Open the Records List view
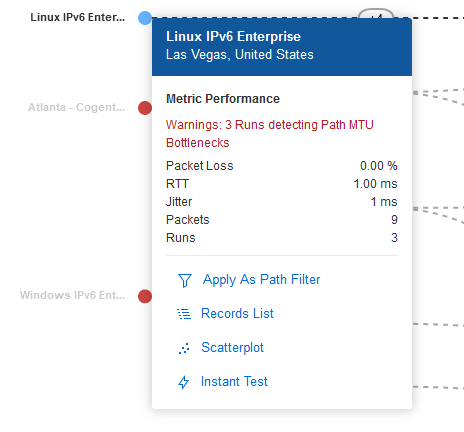464x432 pixels. [237, 313]
